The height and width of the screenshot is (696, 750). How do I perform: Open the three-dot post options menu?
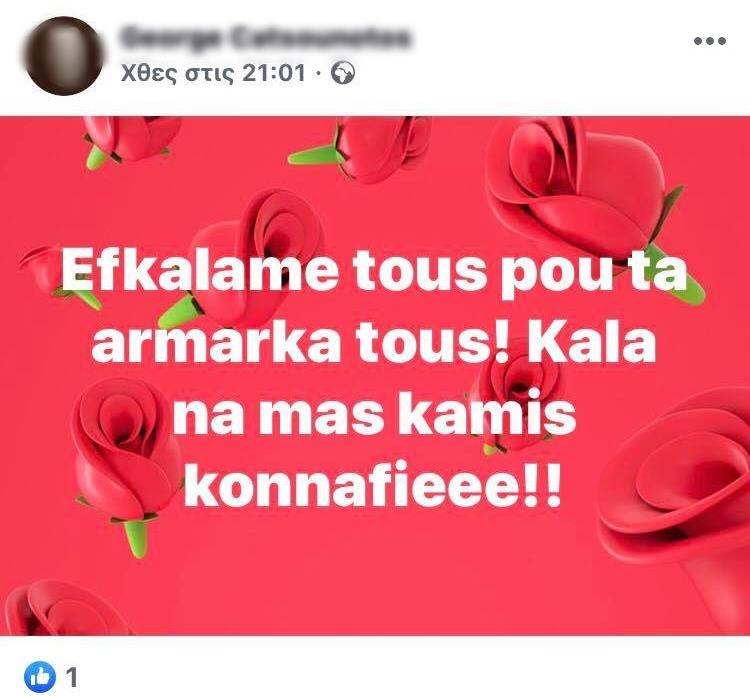(710, 41)
